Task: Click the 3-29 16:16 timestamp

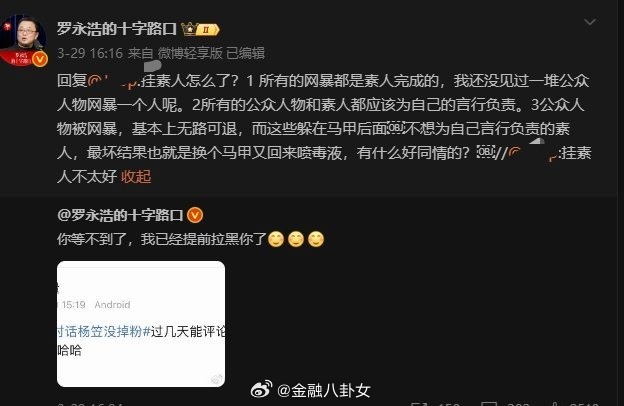Action: [90, 53]
